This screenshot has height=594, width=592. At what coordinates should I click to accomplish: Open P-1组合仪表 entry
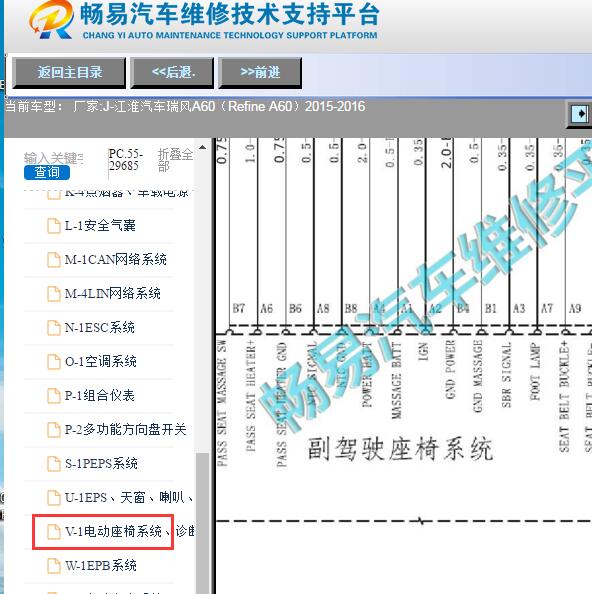coord(100,395)
